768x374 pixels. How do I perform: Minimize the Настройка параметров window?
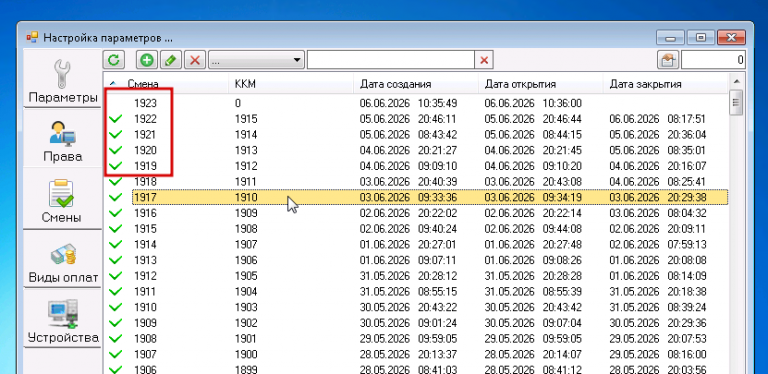pos(671,38)
